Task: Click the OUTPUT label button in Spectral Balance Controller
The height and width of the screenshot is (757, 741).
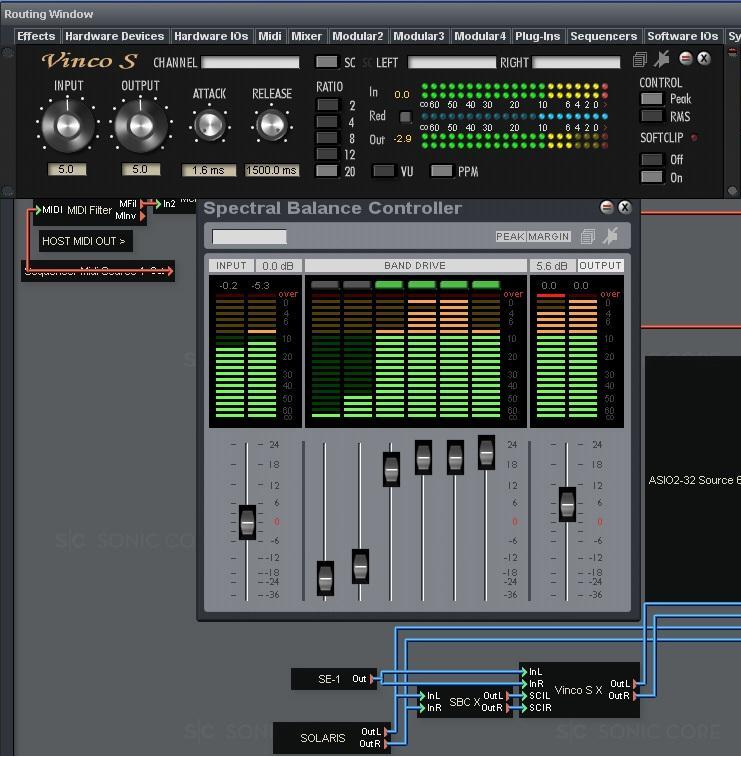Action: 600,266
